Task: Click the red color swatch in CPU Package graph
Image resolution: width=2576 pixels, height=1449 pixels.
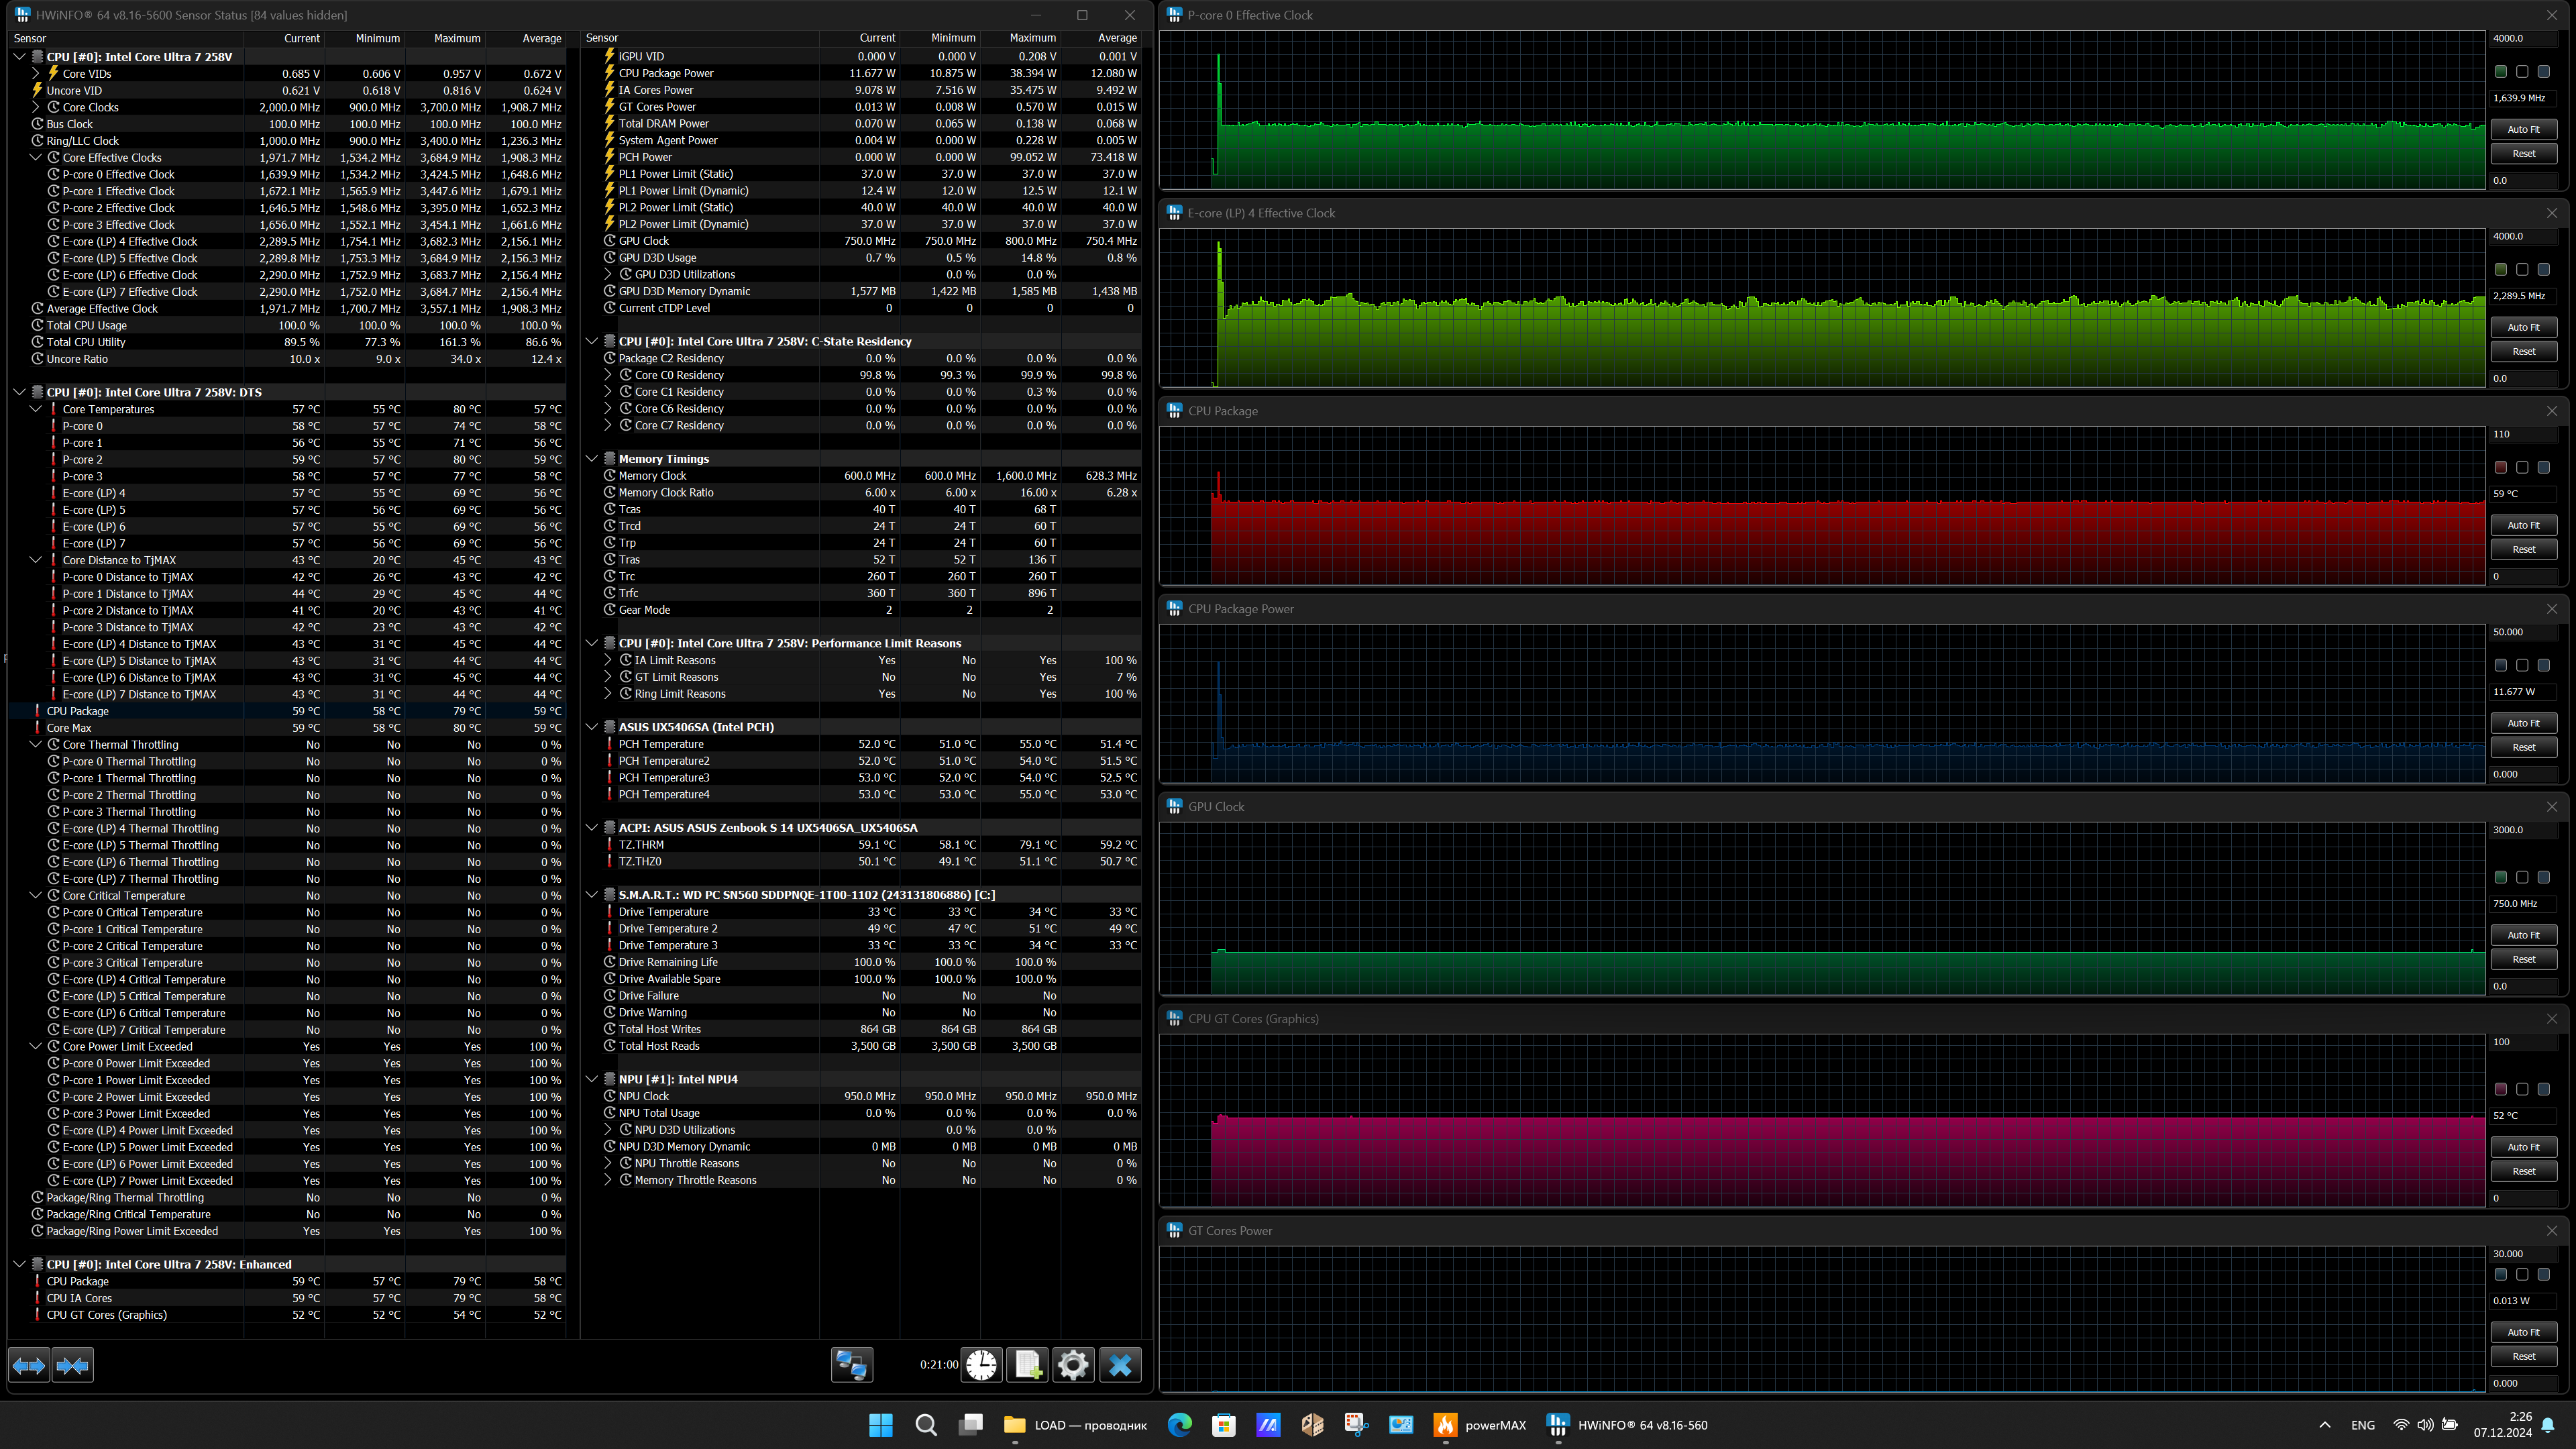Action: (x=2500, y=468)
